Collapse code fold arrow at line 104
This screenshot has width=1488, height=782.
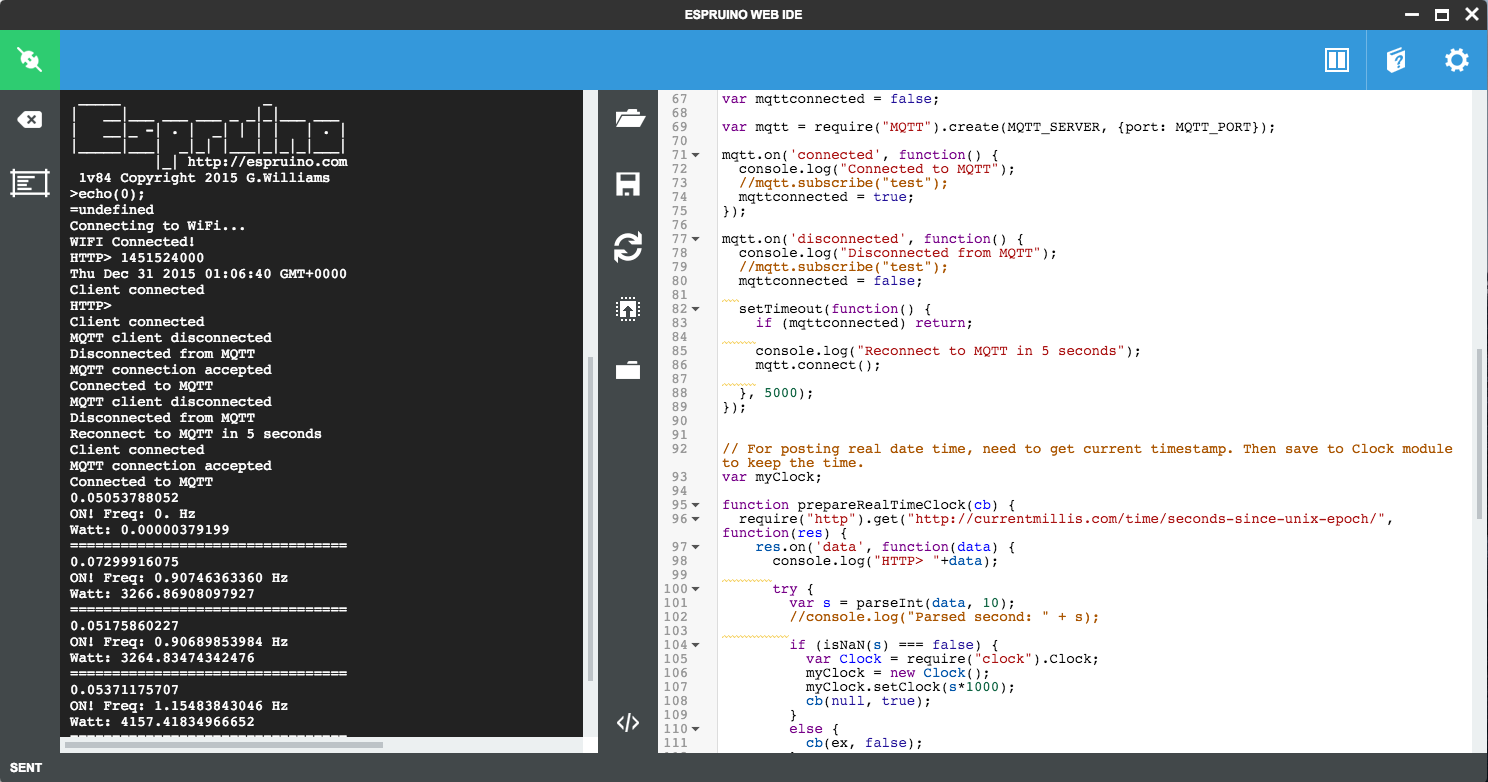[697, 645]
